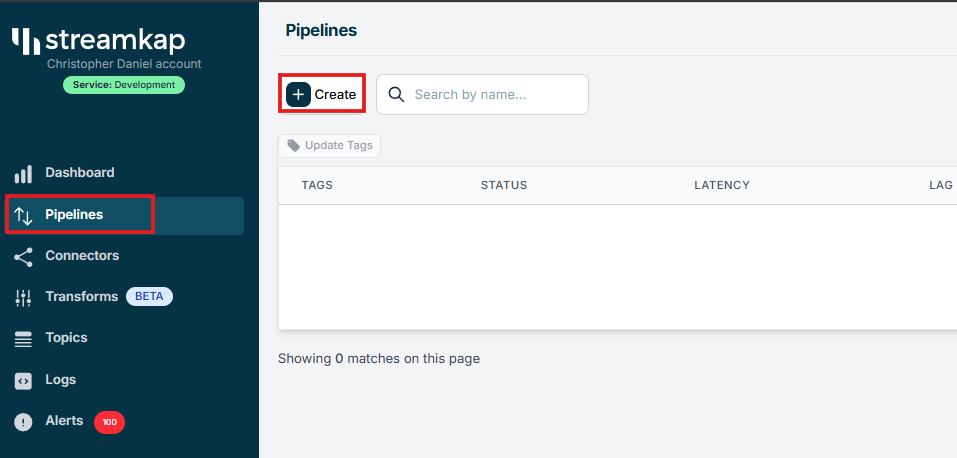
Task: Open the Logs page
Action: point(60,380)
